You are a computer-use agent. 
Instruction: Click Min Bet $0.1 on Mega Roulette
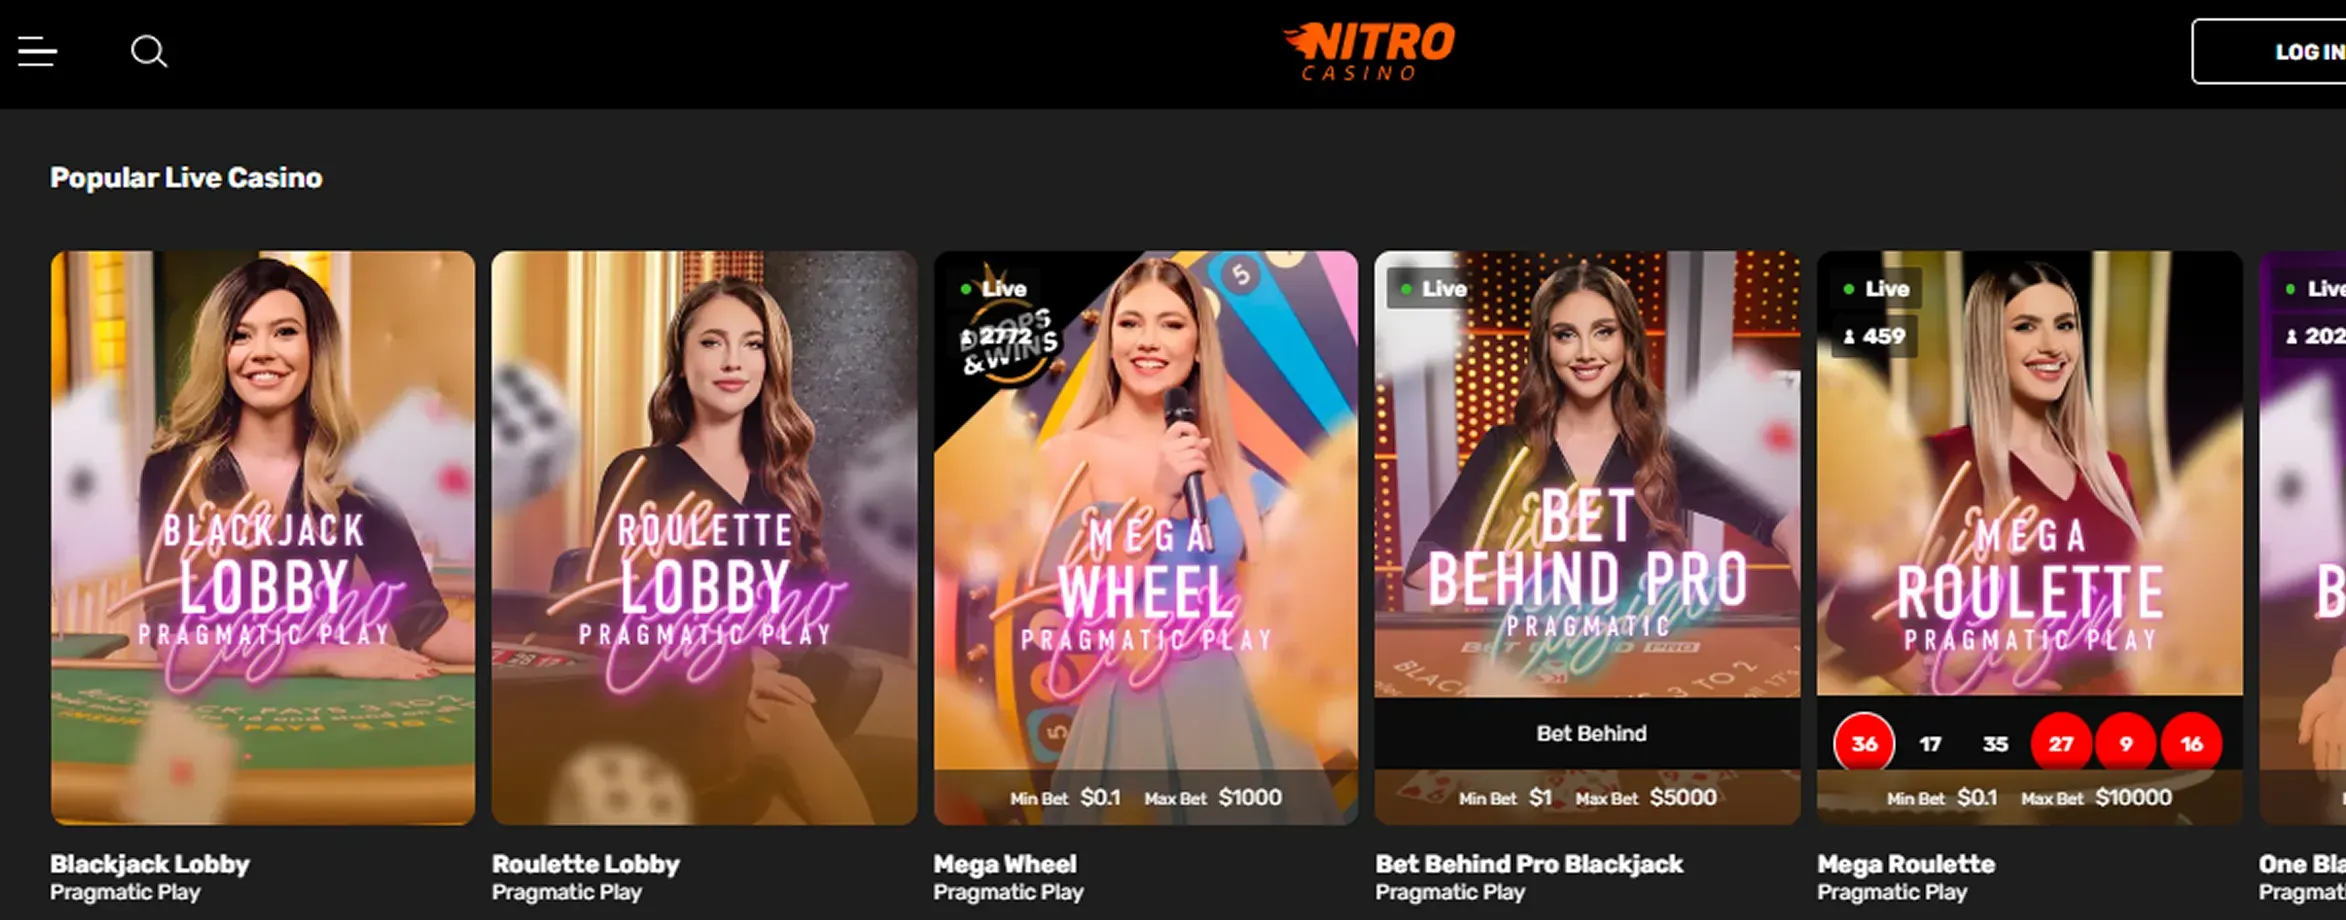click(1942, 798)
